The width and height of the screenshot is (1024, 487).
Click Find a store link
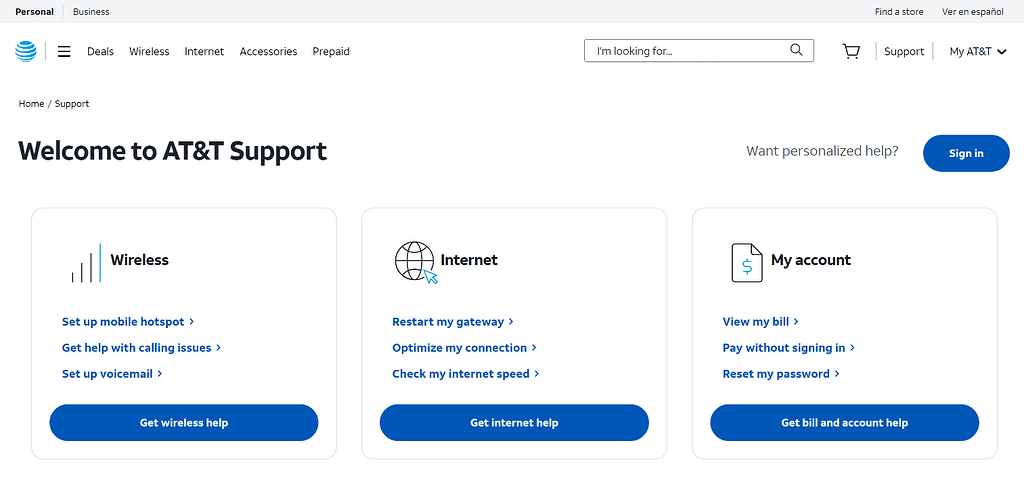click(x=899, y=12)
